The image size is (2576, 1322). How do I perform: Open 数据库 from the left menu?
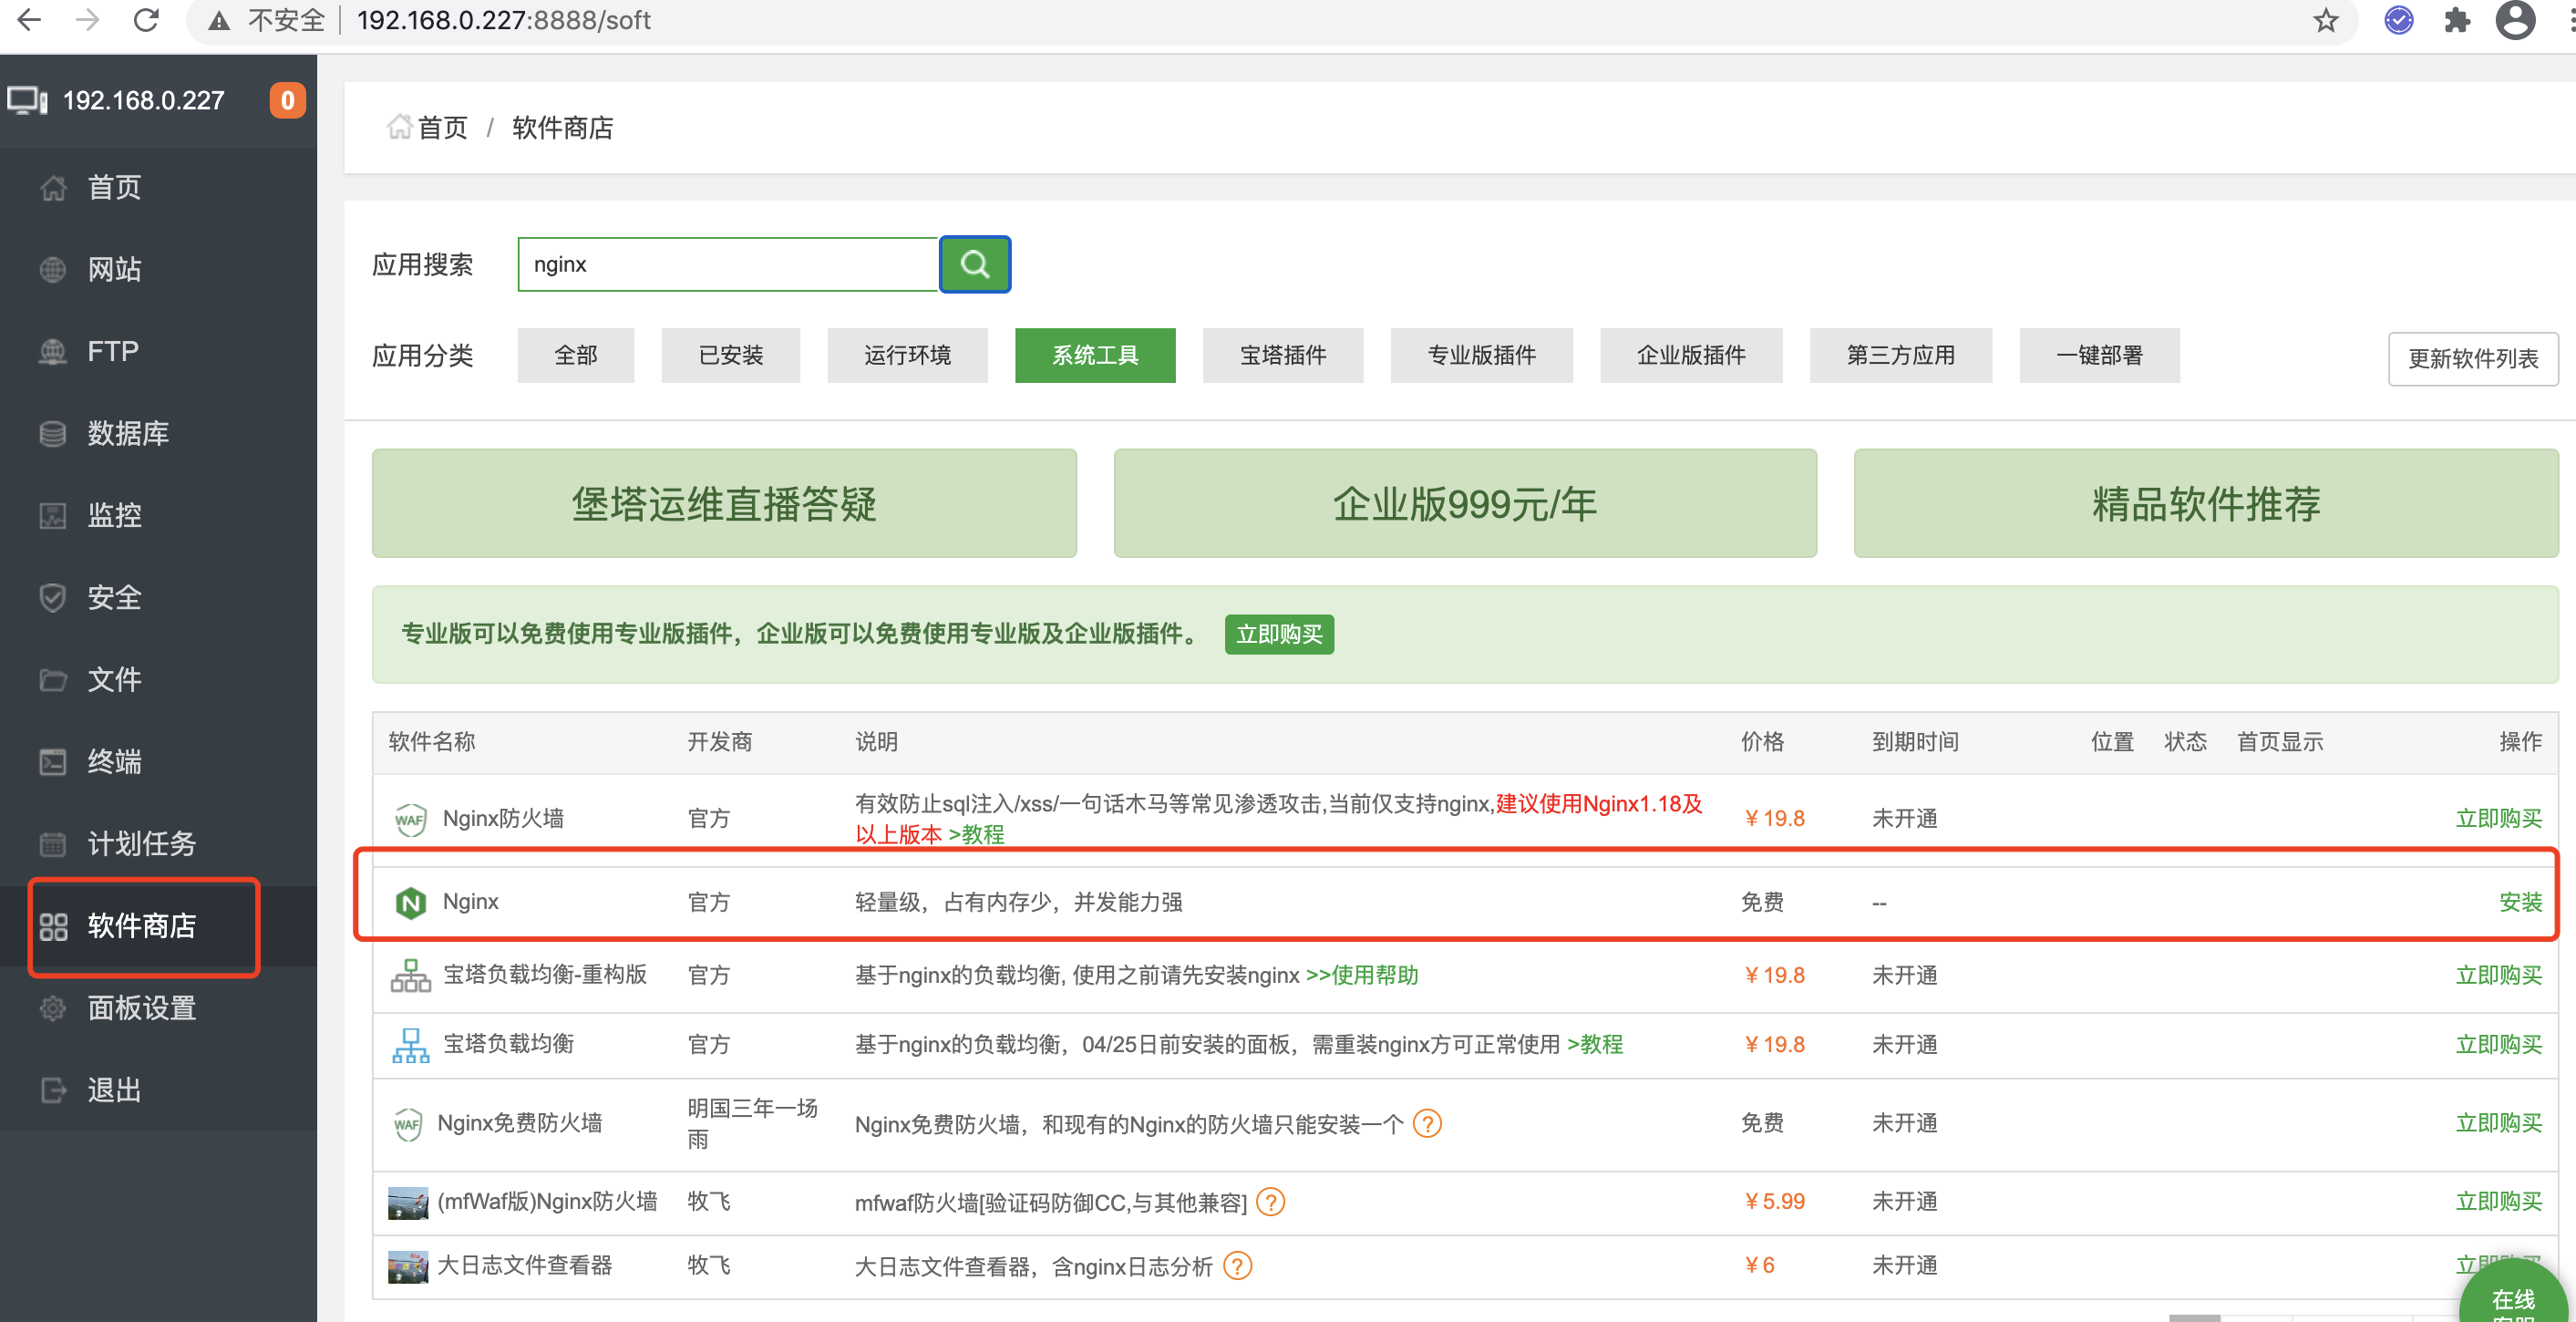tap(128, 433)
